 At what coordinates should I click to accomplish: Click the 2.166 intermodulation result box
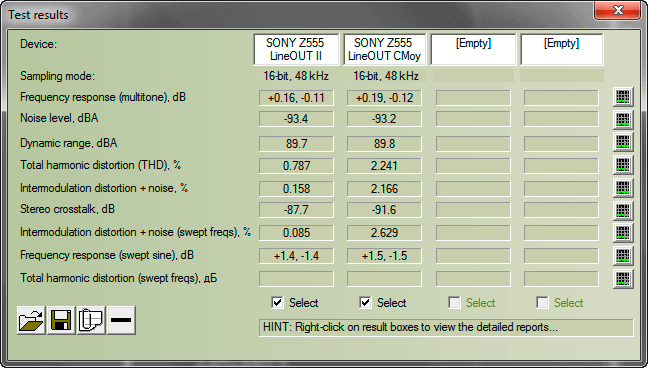coord(384,189)
